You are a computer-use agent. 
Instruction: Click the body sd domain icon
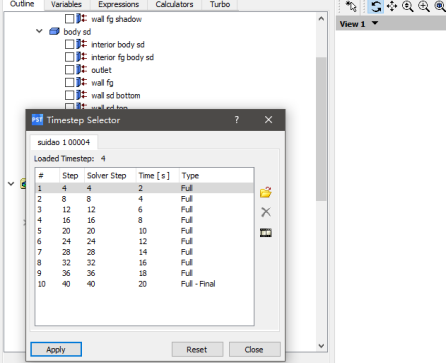click(x=54, y=32)
